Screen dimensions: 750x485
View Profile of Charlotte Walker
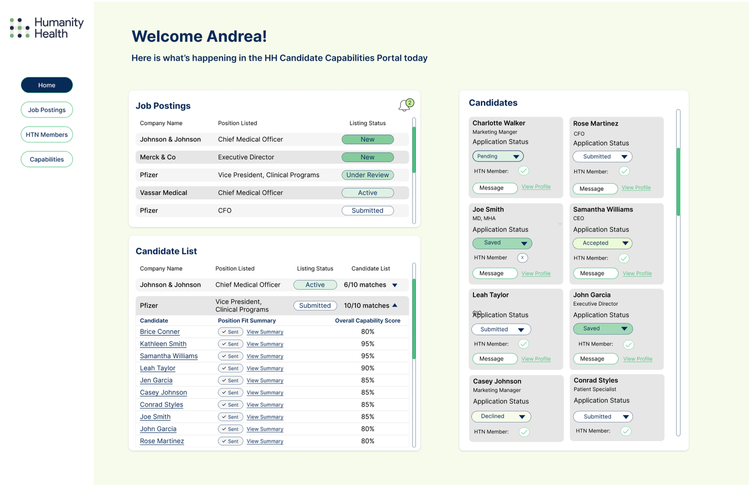(x=536, y=187)
